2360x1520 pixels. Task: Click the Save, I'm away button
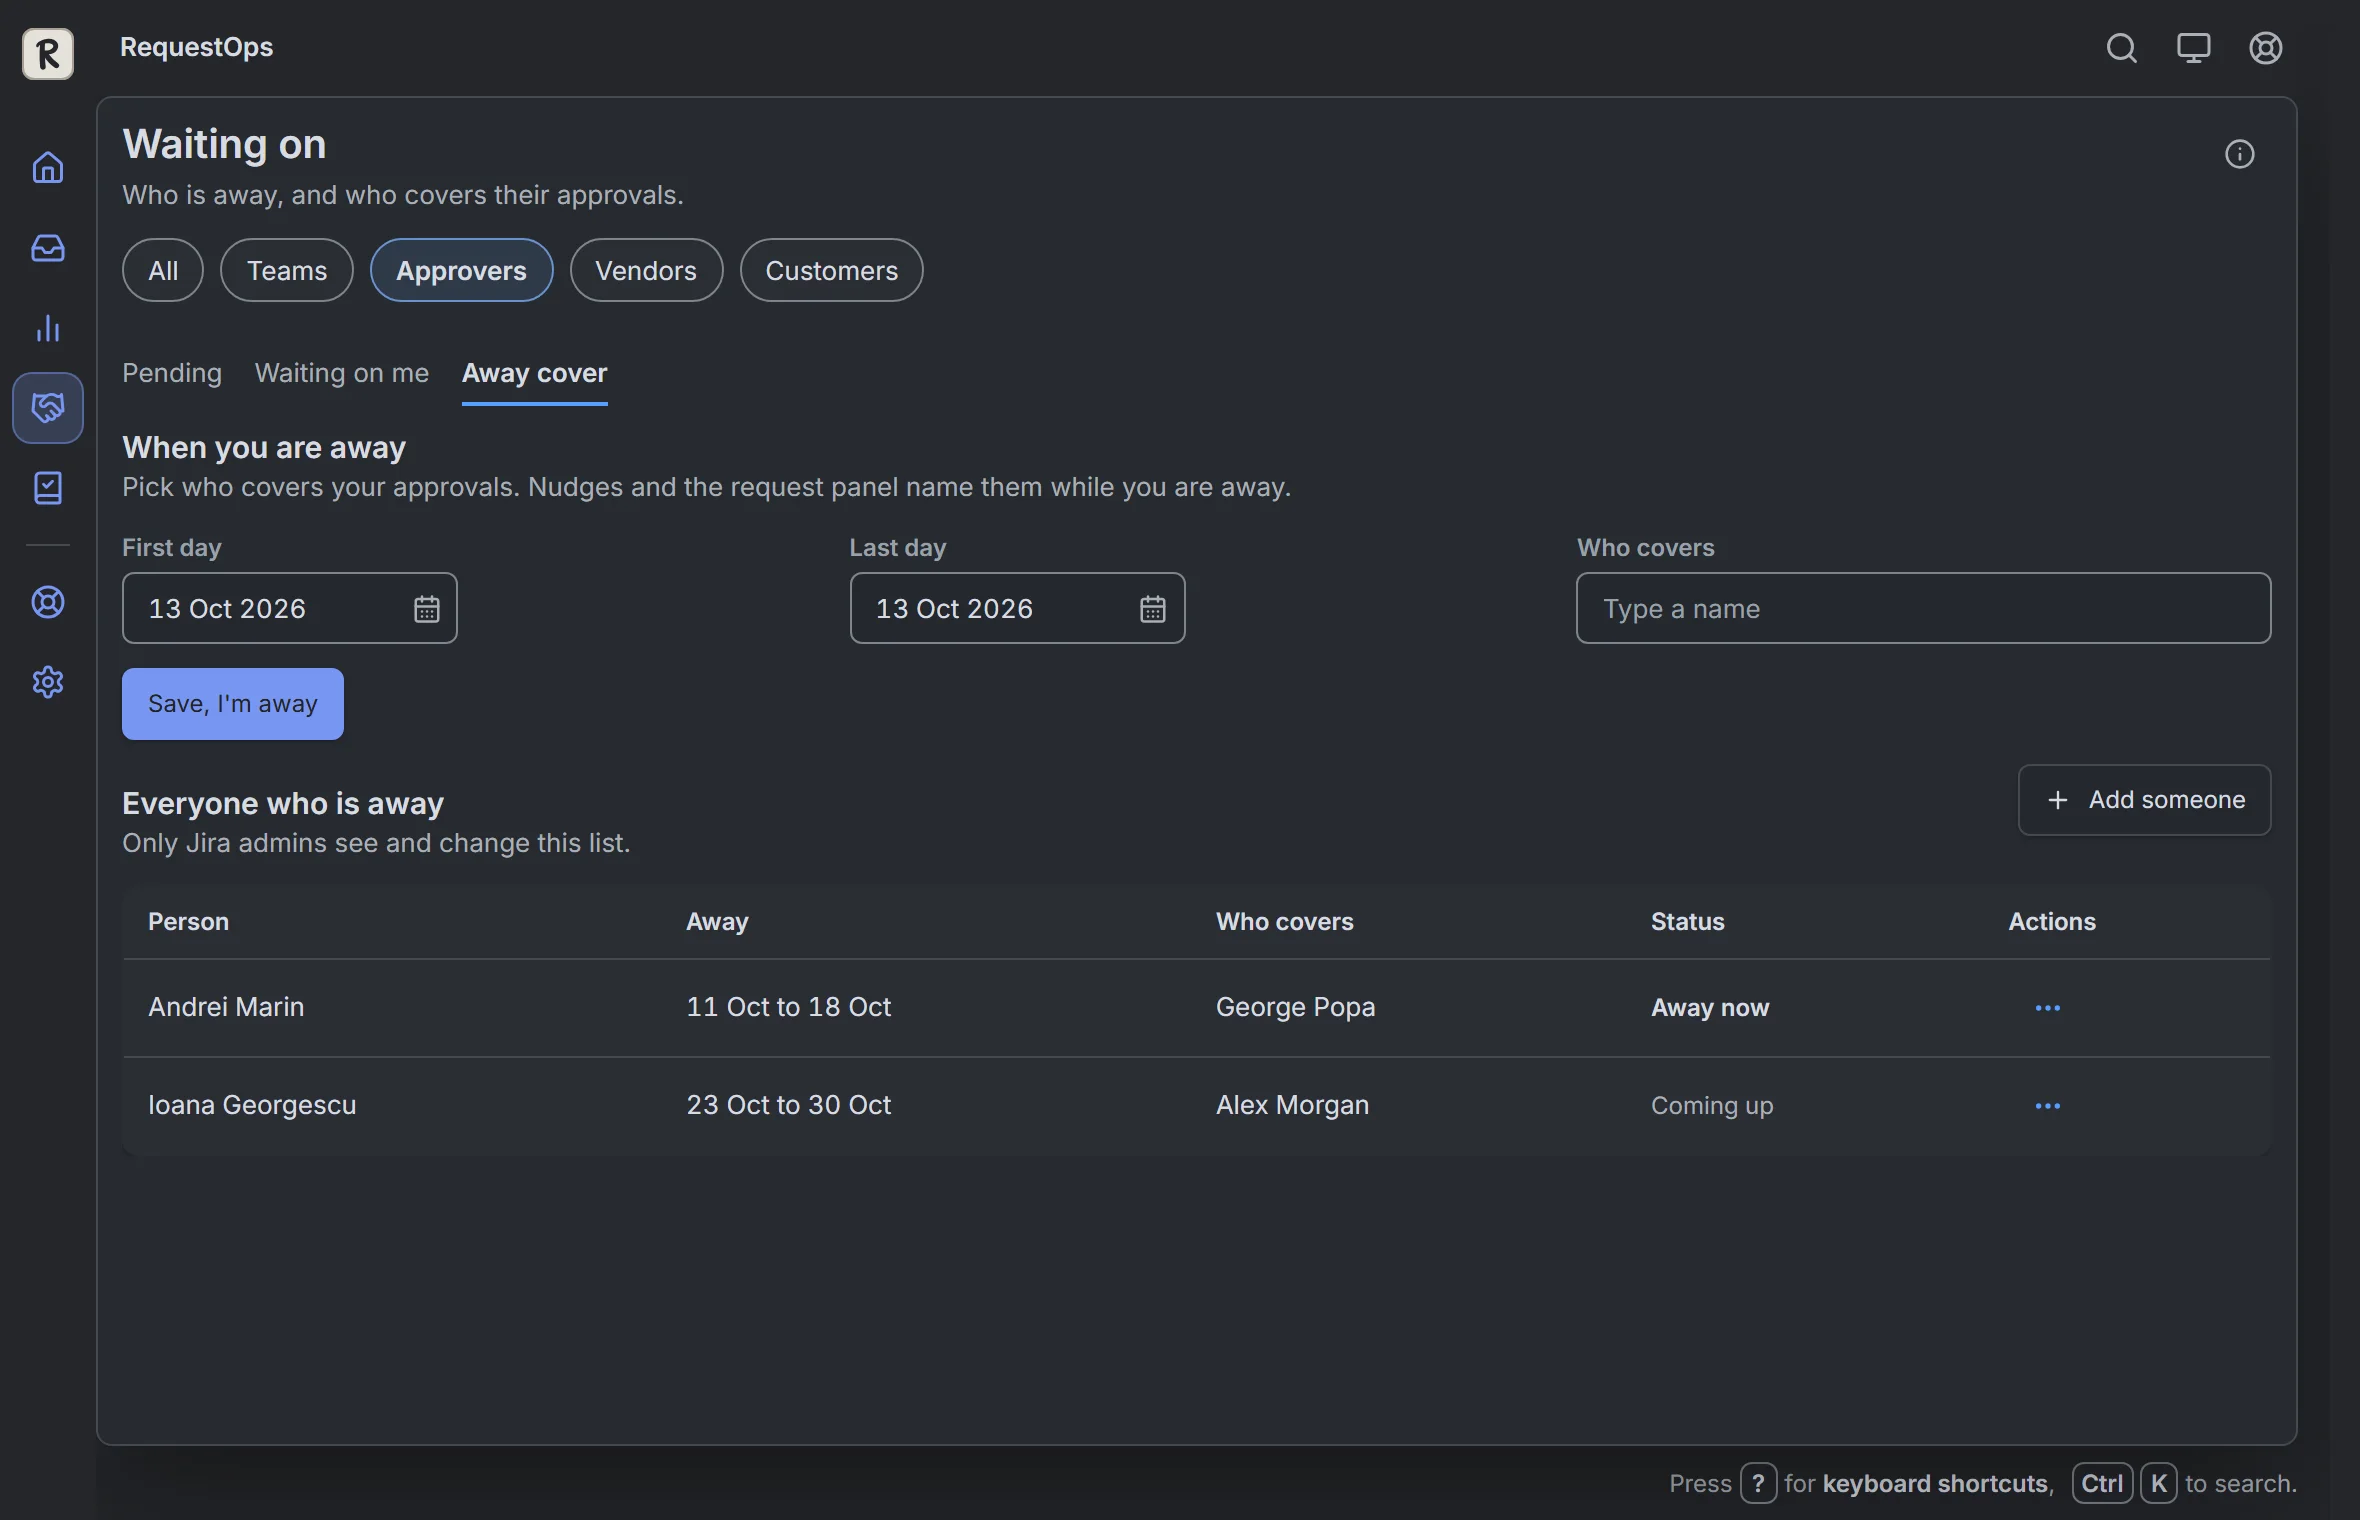pos(233,704)
